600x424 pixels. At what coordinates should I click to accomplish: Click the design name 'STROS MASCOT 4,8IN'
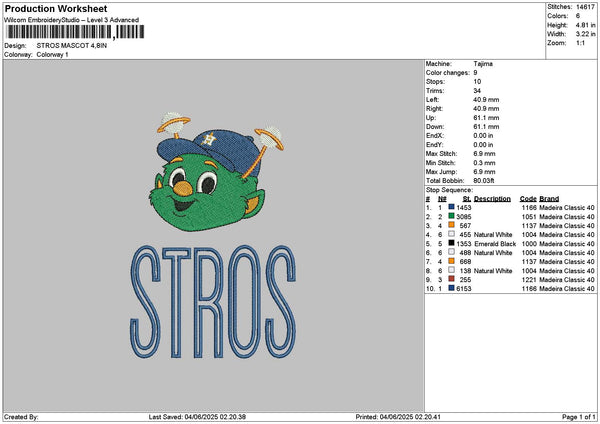[x=72, y=46]
